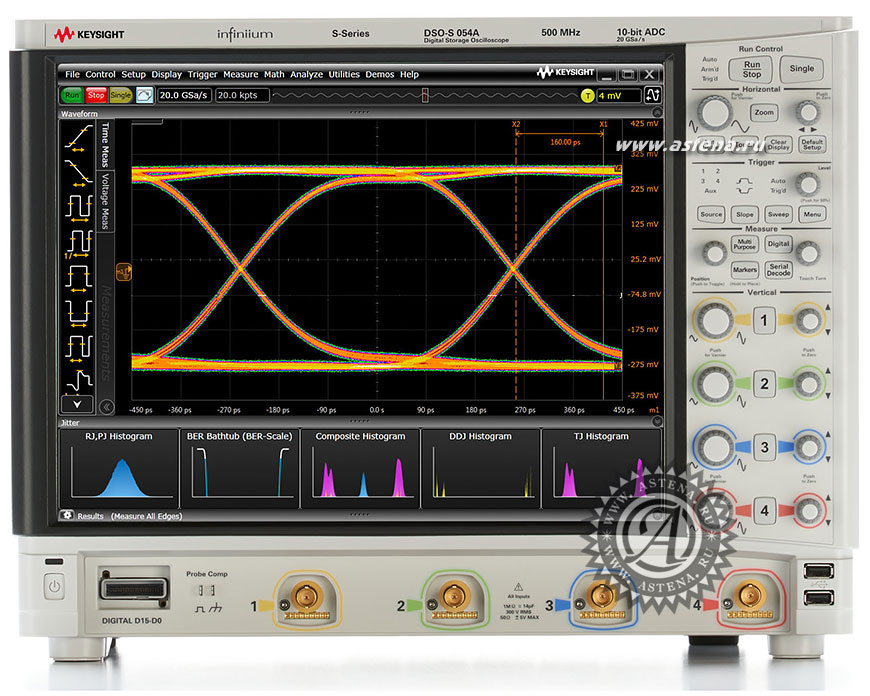This screenshot has height=696, width=870.
Task: Click the yellow on-screen Single button
Action: [x=120, y=95]
